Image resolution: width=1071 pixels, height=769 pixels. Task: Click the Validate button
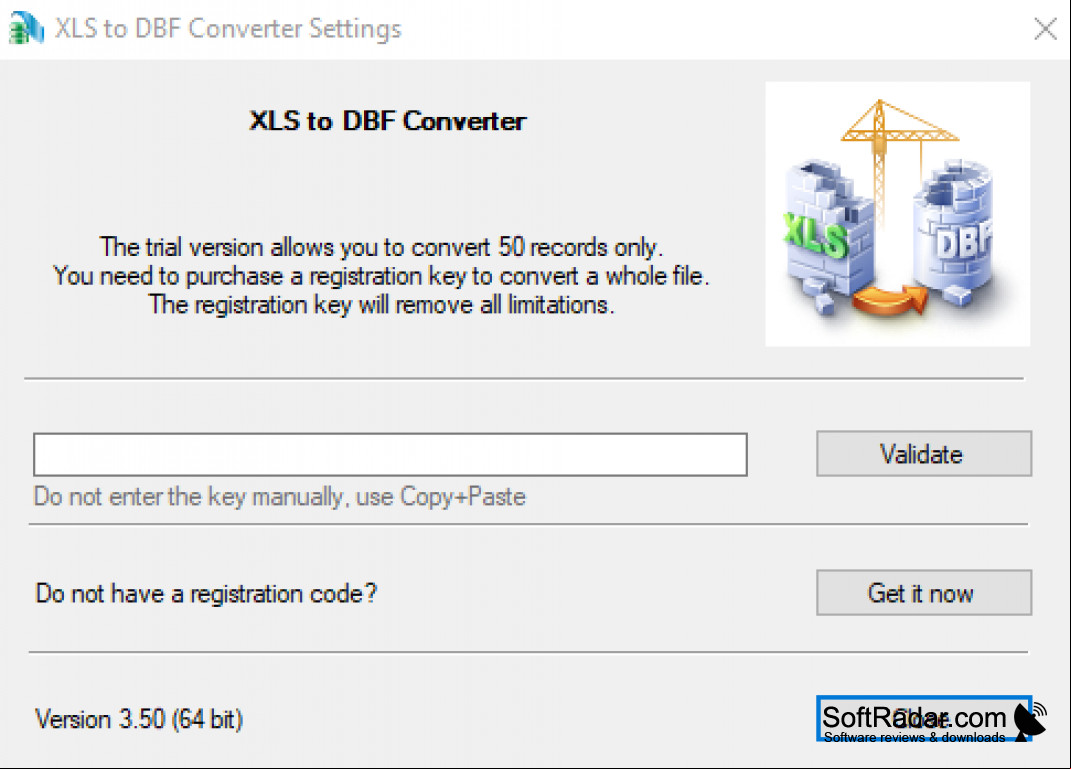[x=923, y=453]
